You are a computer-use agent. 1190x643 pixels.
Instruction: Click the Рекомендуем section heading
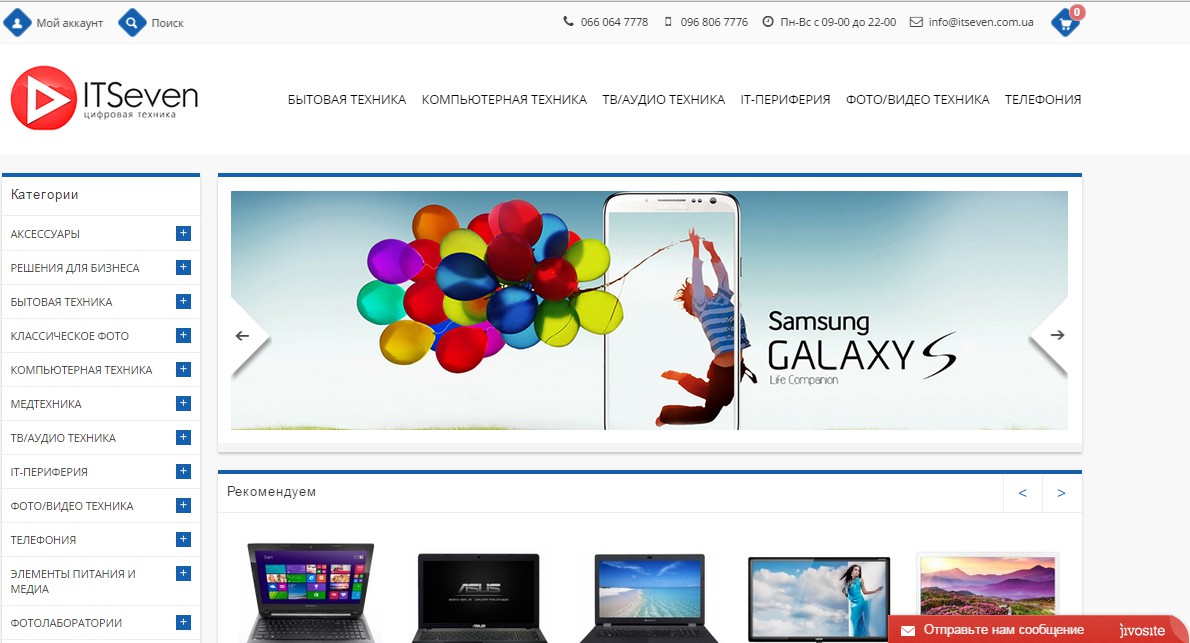271,492
